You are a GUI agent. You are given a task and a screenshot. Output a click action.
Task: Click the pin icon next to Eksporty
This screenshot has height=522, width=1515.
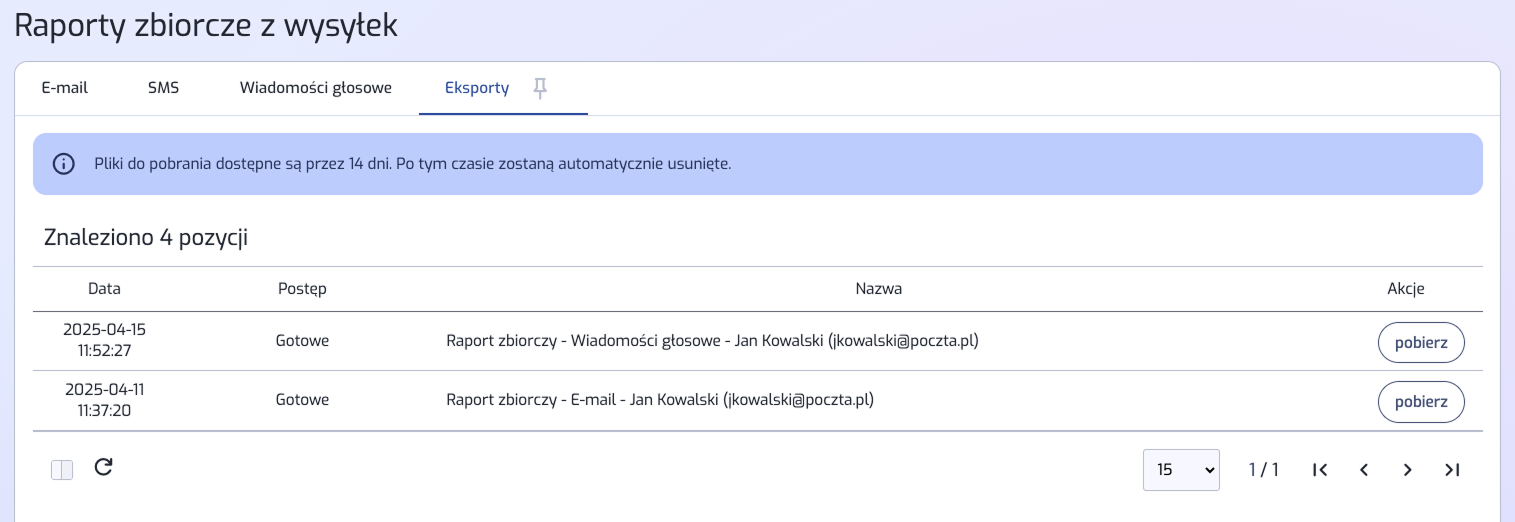[540, 89]
